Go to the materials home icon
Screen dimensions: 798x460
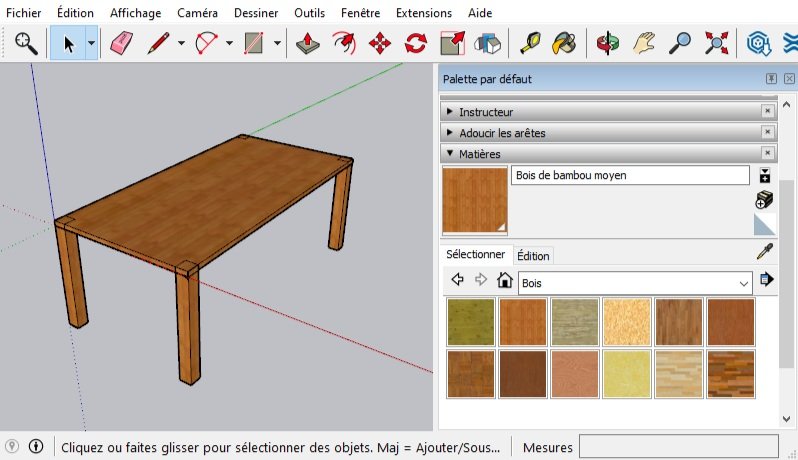[x=504, y=279]
